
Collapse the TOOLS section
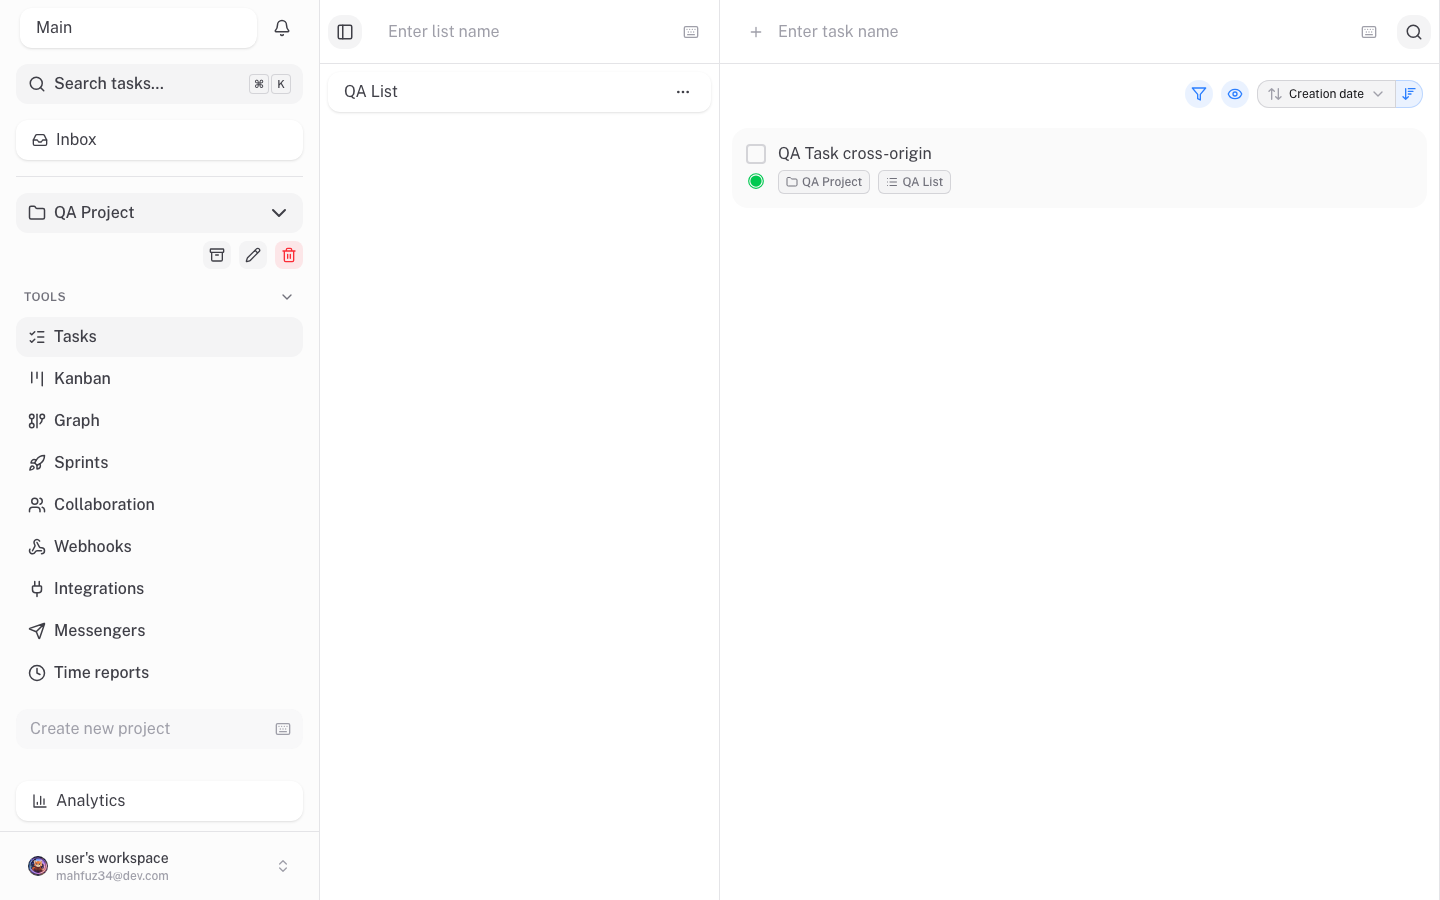click(287, 297)
